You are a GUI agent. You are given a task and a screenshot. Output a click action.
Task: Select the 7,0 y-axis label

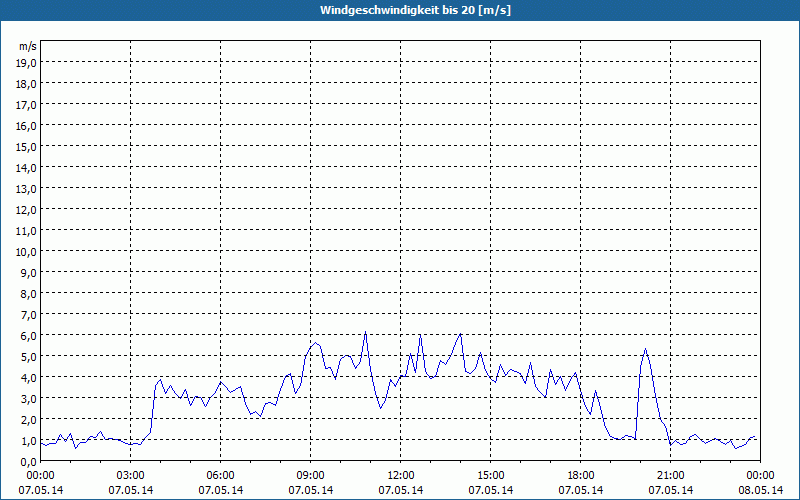[x=29, y=315]
